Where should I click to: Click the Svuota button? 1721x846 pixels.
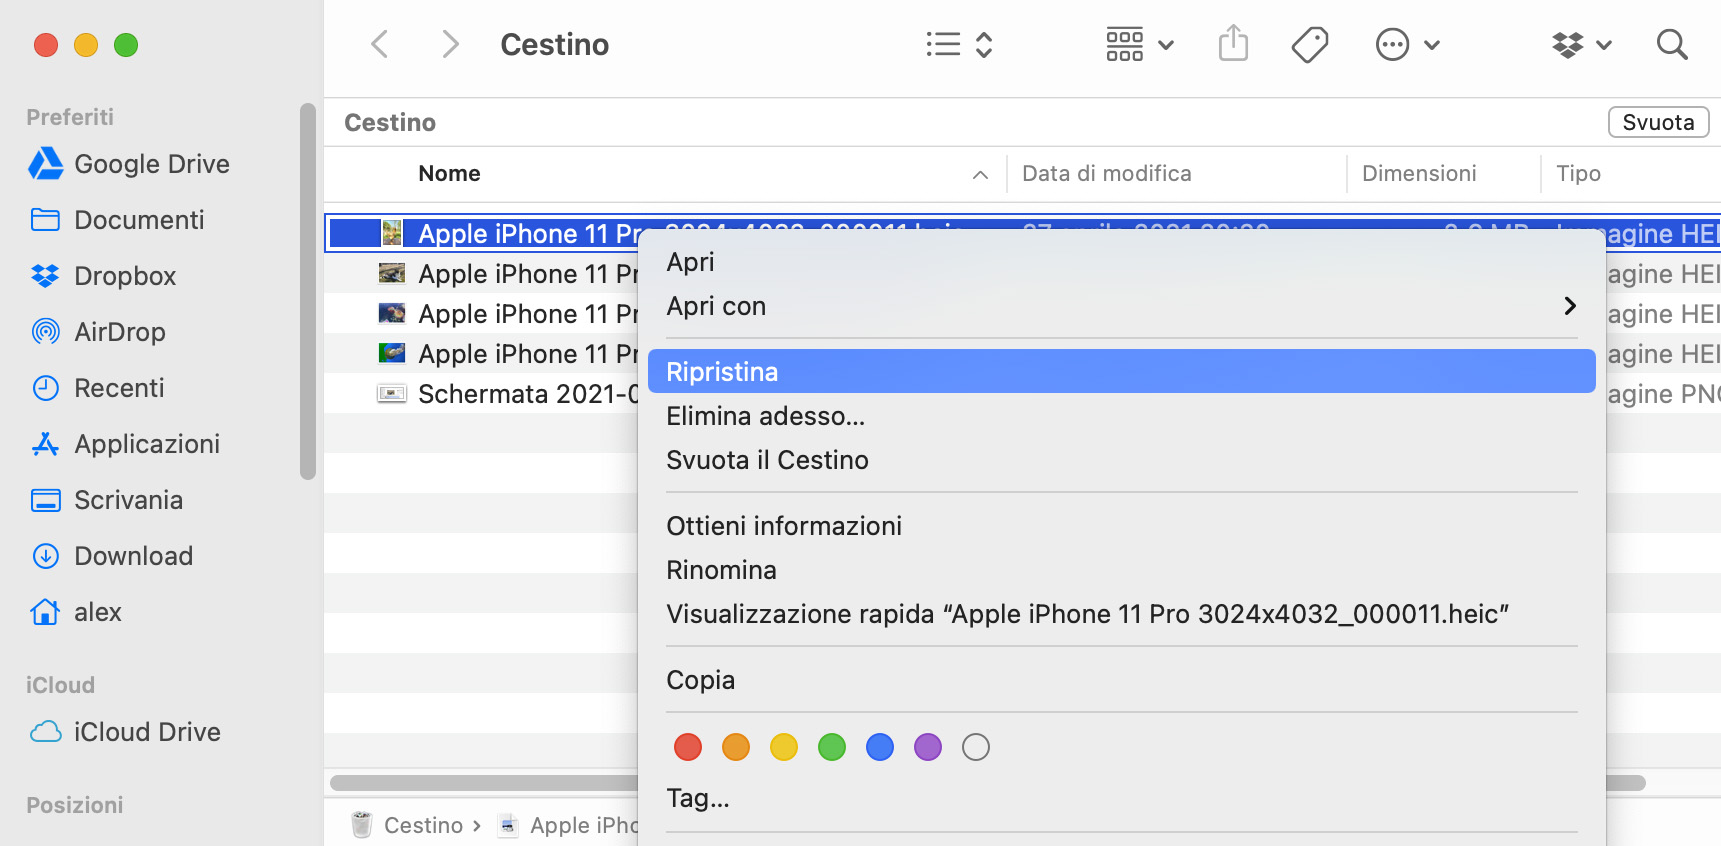1658,122
